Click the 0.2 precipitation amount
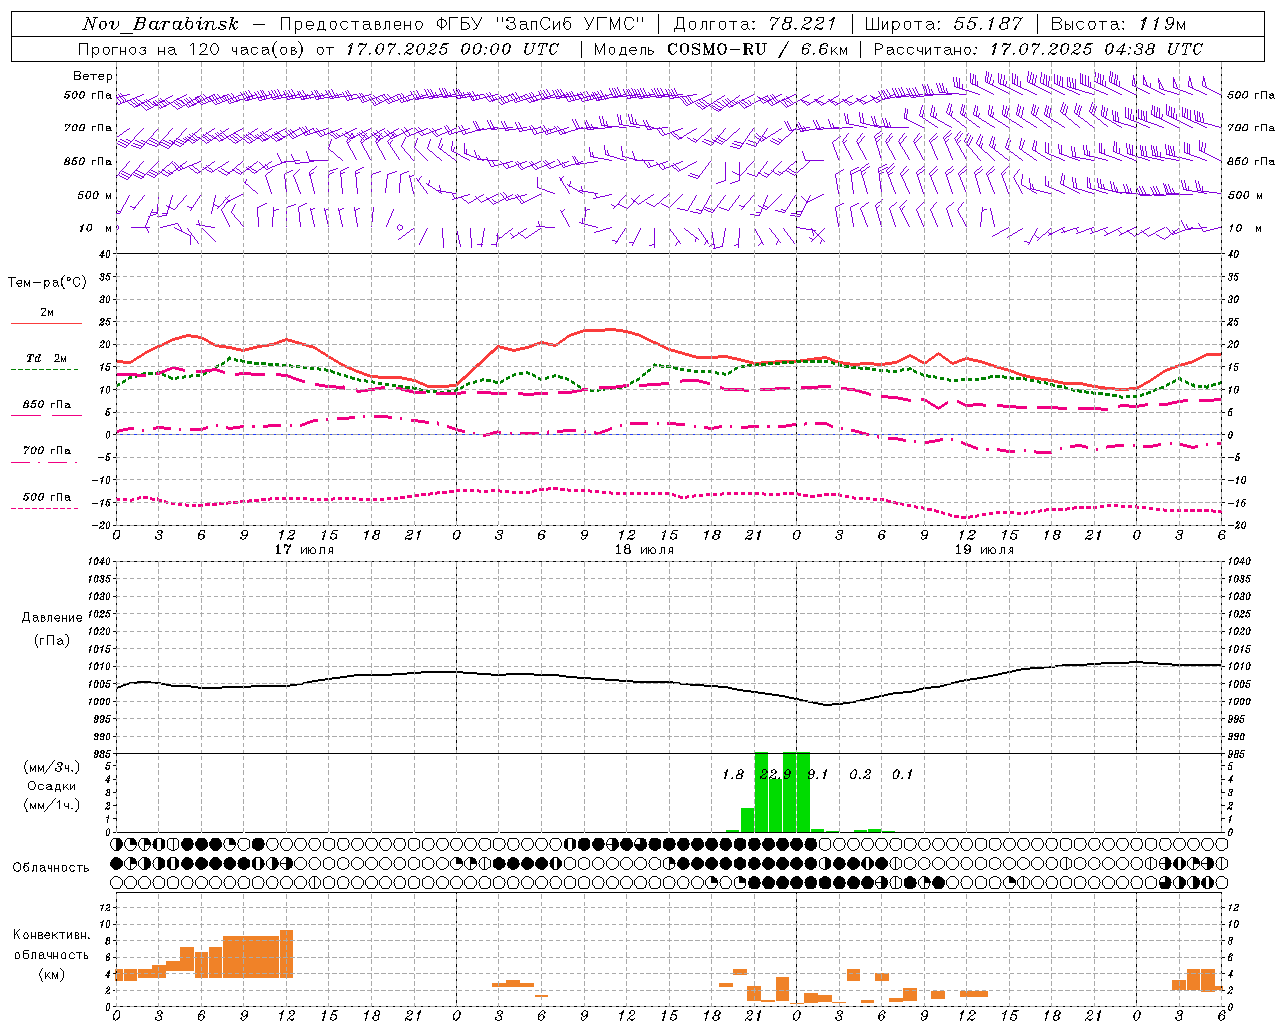Image resolution: width=1280 pixels, height=1024 pixels. (860, 774)
